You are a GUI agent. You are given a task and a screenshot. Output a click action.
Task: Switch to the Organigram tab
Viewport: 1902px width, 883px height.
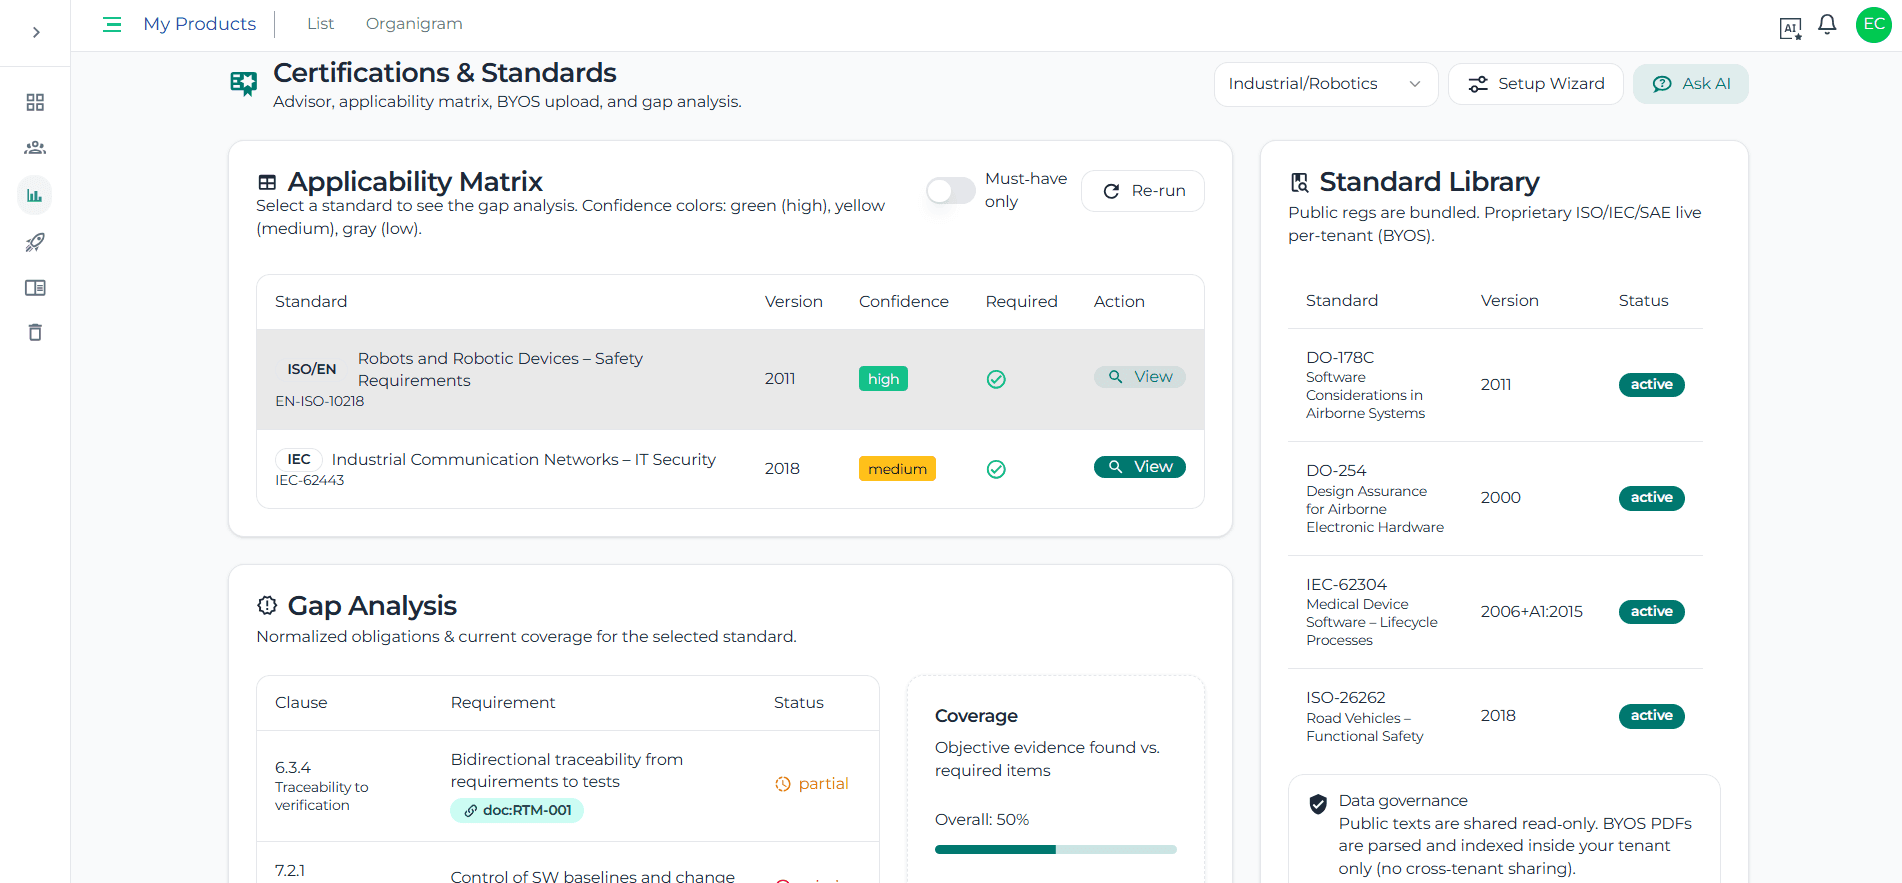pos(414,24)
